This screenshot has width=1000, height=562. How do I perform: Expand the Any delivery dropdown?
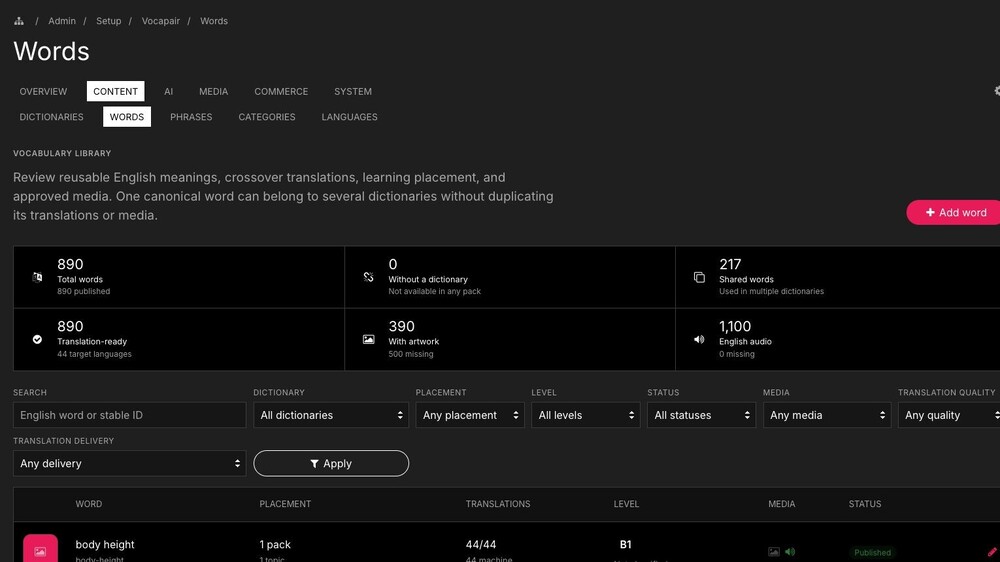[x=129, y=464]
